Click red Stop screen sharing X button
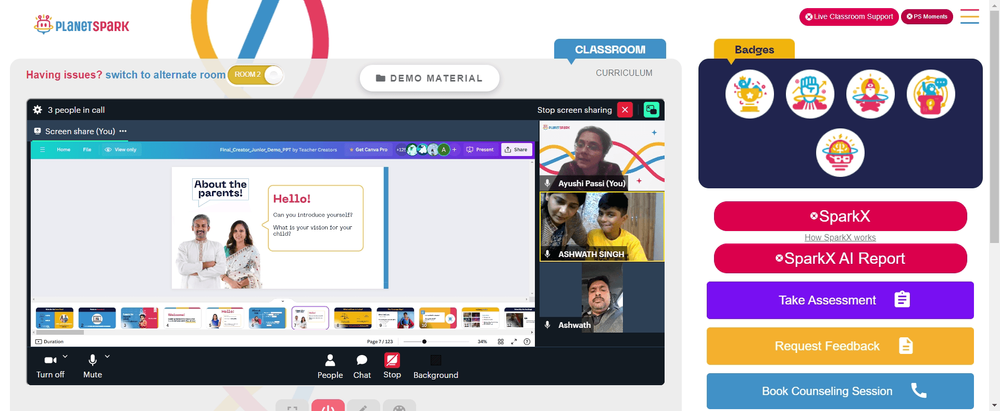The height and width of the screenshot is (411, 1000). pyautogui.click(x=625, y=110)
